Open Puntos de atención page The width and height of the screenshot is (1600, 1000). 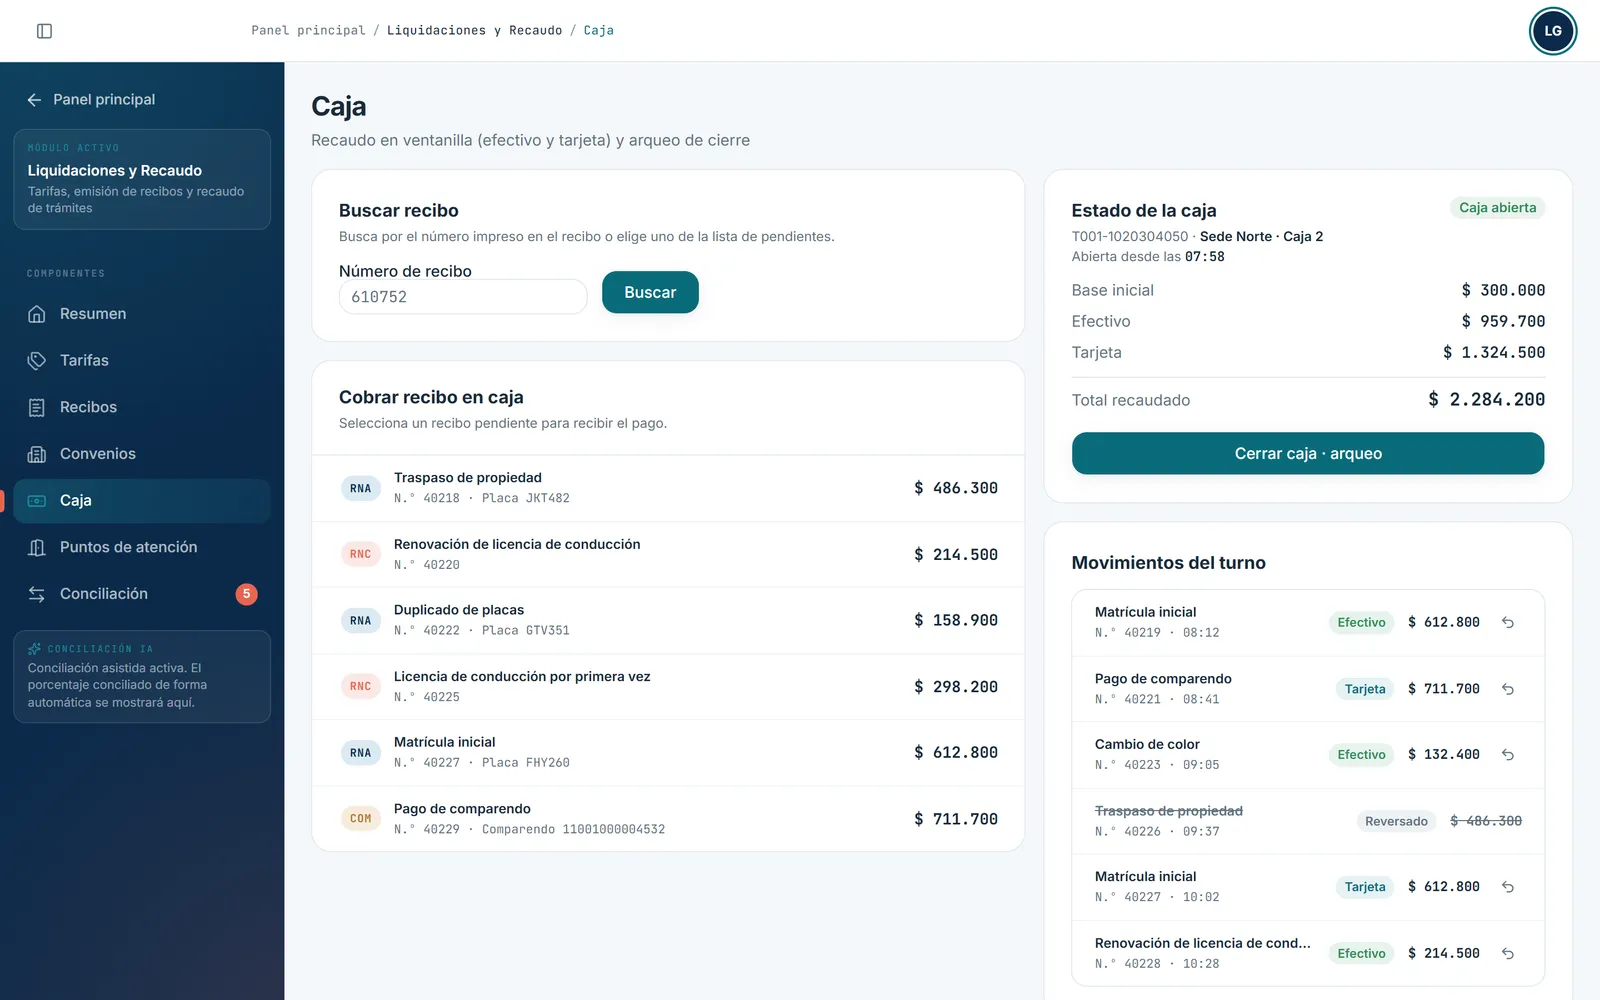coord(142,547)
